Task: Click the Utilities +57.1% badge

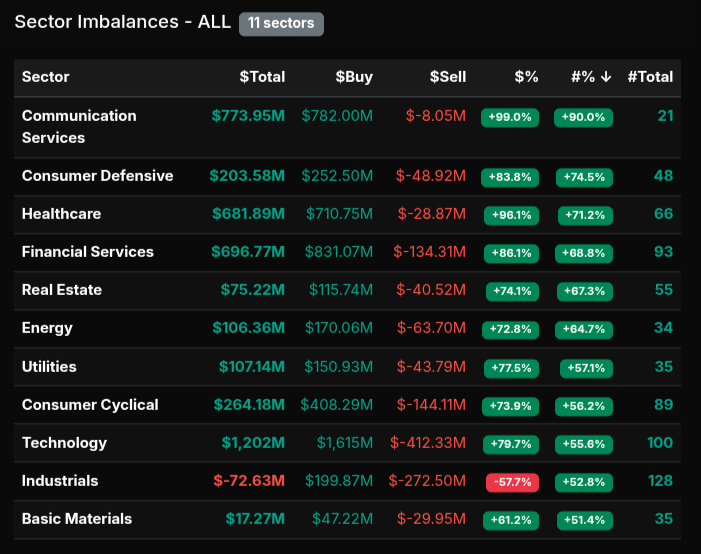Action: point(586,368)
